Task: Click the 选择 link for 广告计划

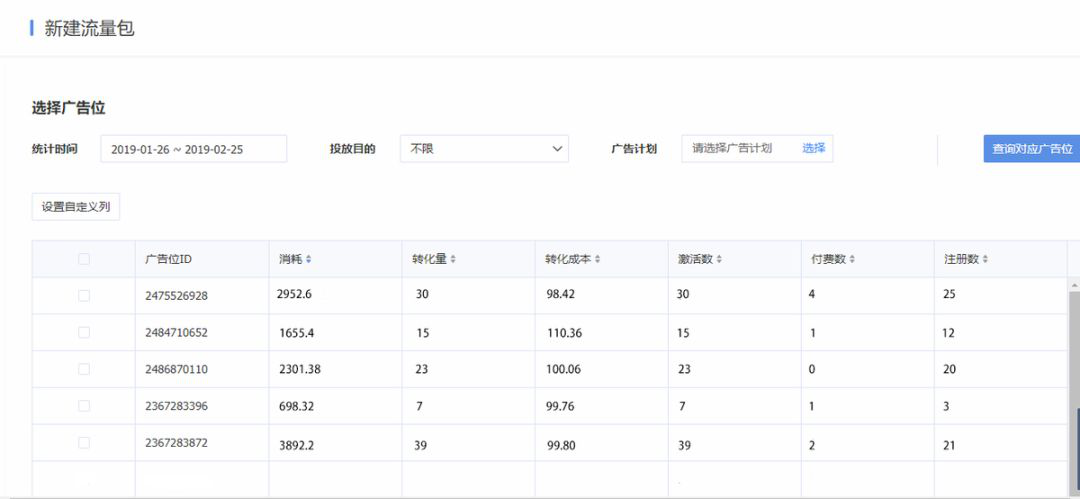Action: pos(813,148)
